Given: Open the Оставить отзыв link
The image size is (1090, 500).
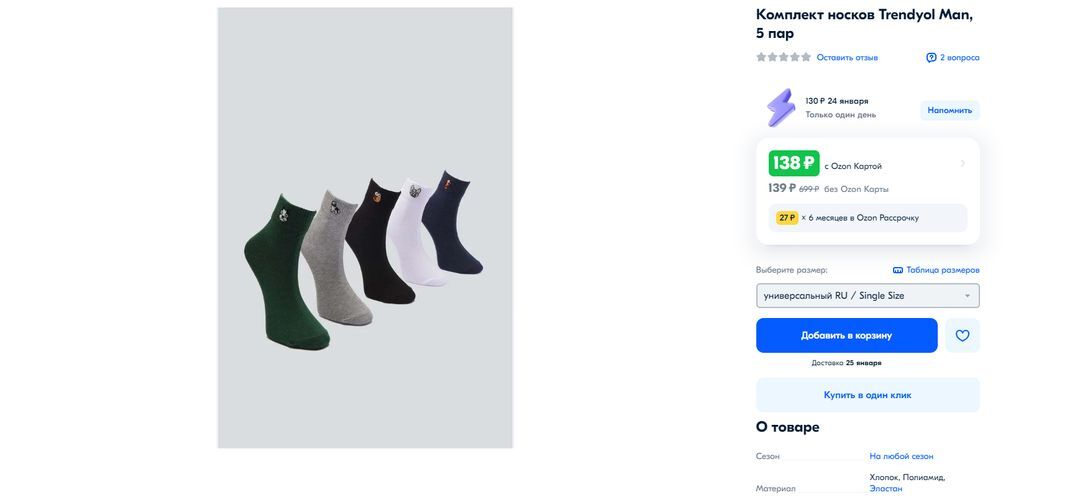Looking at the screenshot, I should pyautogui.click(x=847, y=58).
